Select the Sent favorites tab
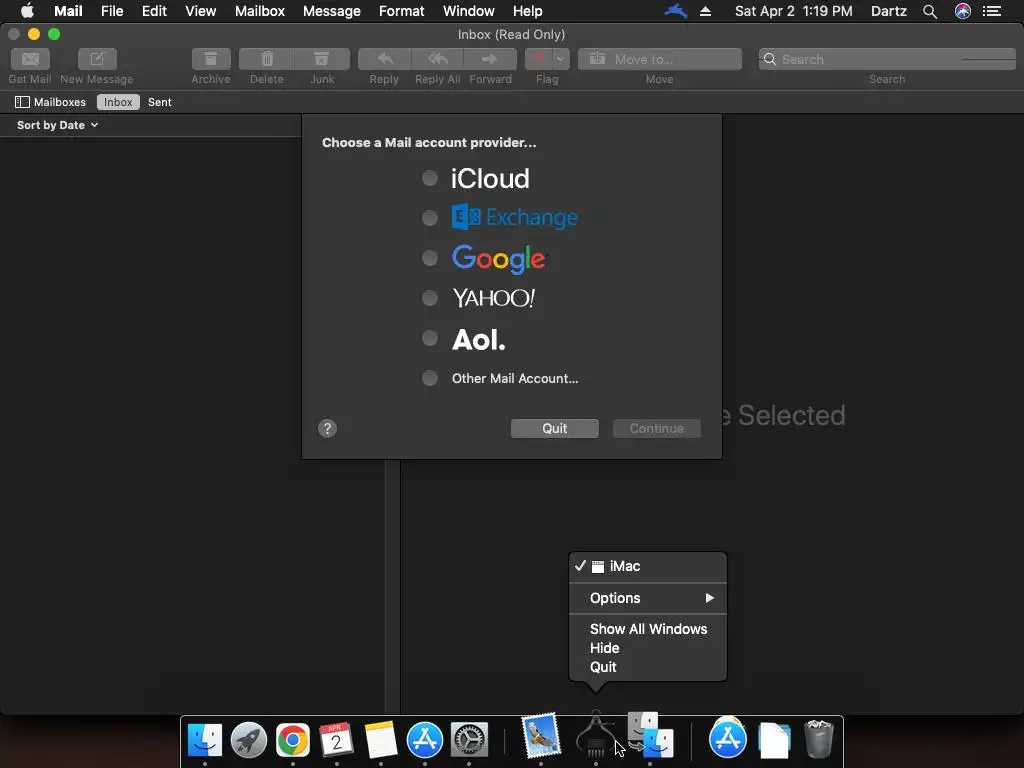The image size is (1024, 768). pos(159,102)
